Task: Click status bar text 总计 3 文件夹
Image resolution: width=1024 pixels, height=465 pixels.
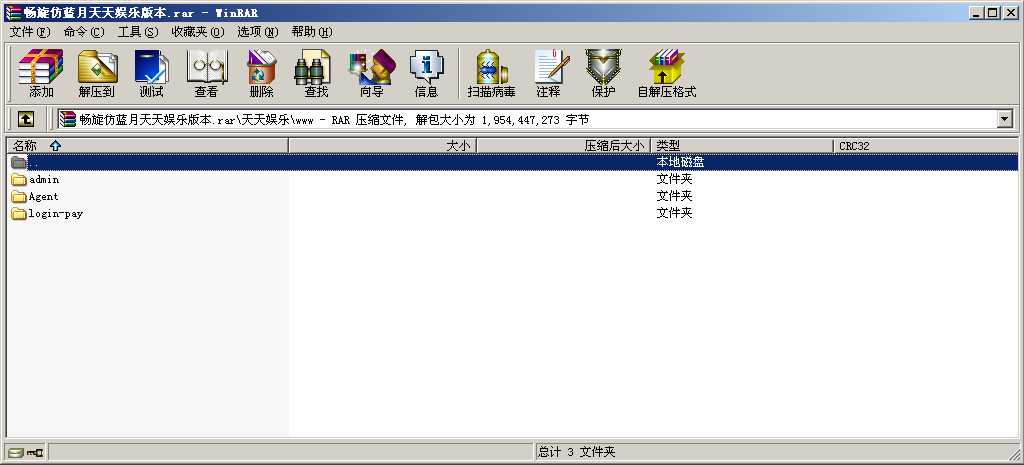Action: click(x=577, y=452)
